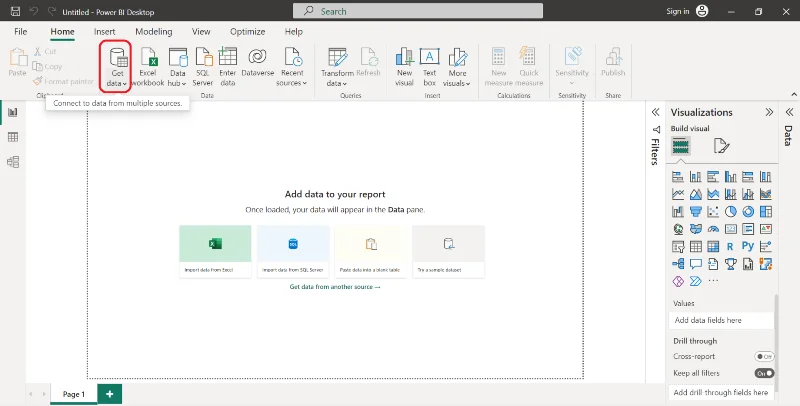Open more visuals ellipsis in Visualizations pane
The height and width of the screenshot is (406, 800).
click(x=713, y=281)
